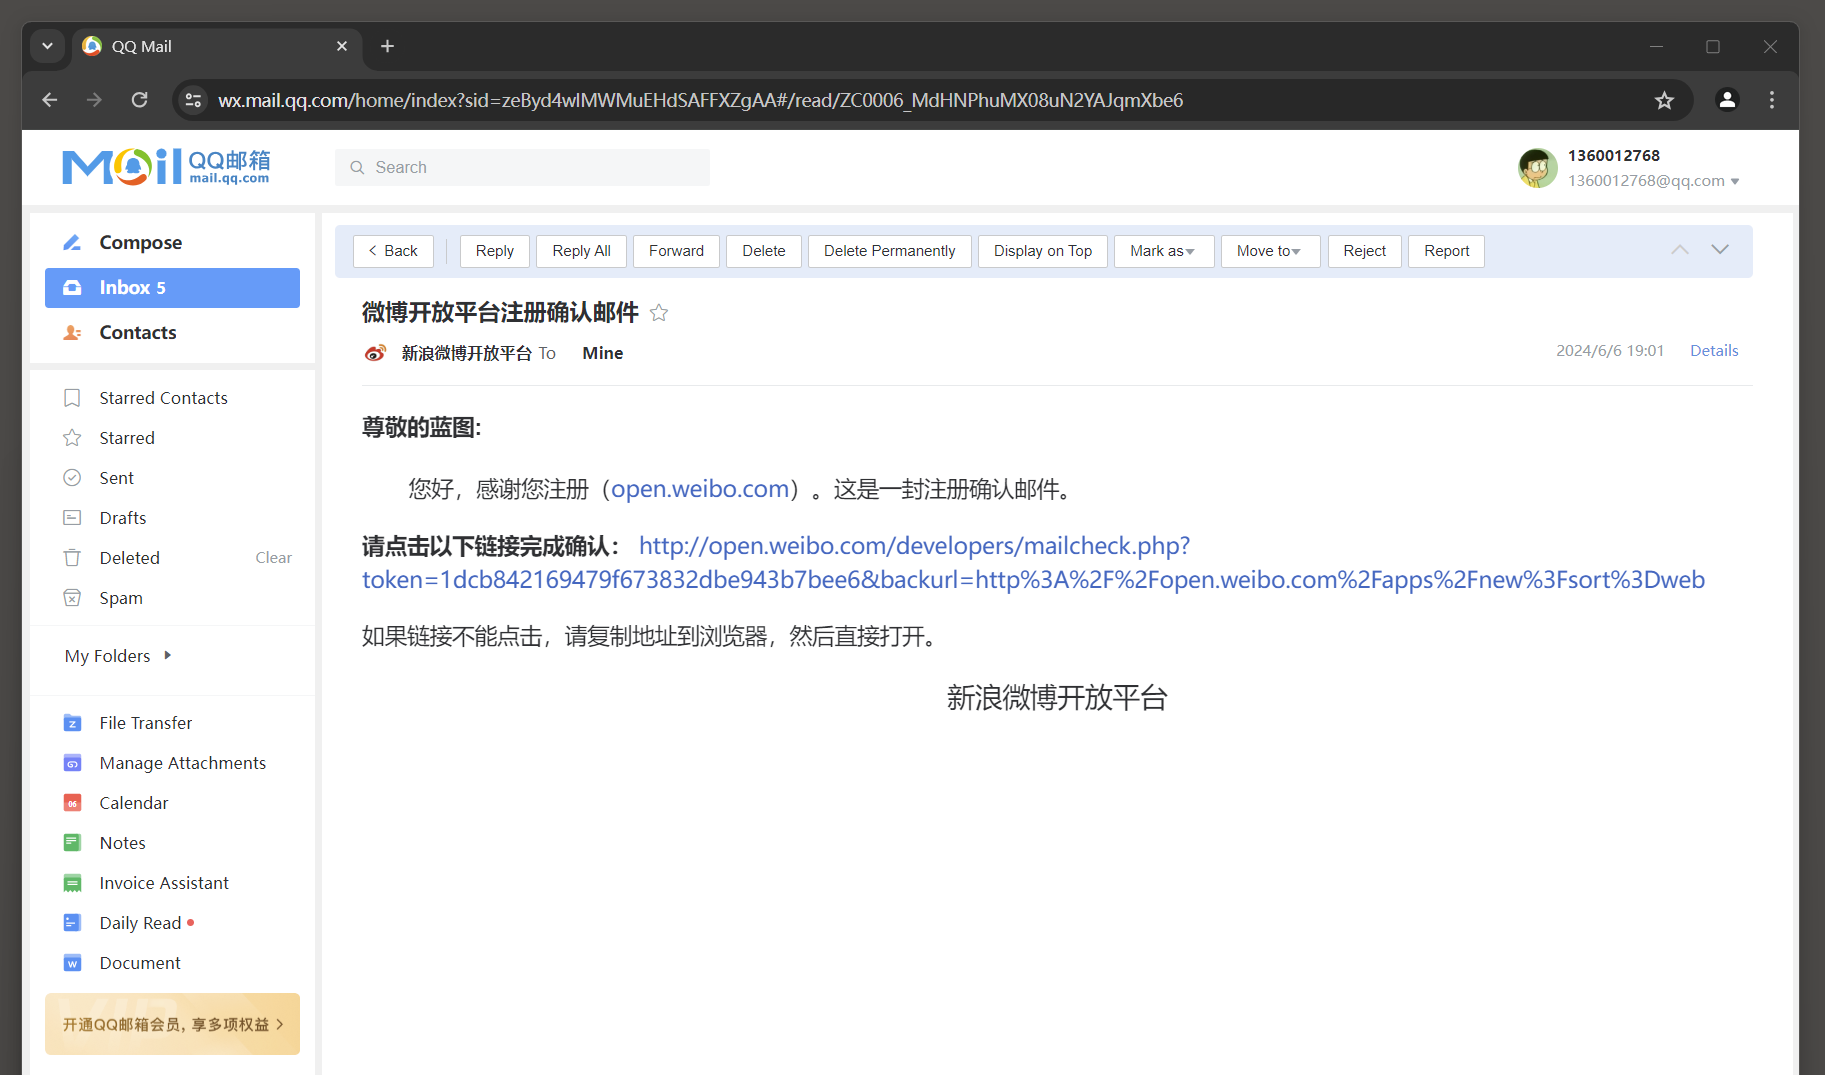Click in the Search field
The height and width of the screenshot is (1075, 1825).
[522, 168]
